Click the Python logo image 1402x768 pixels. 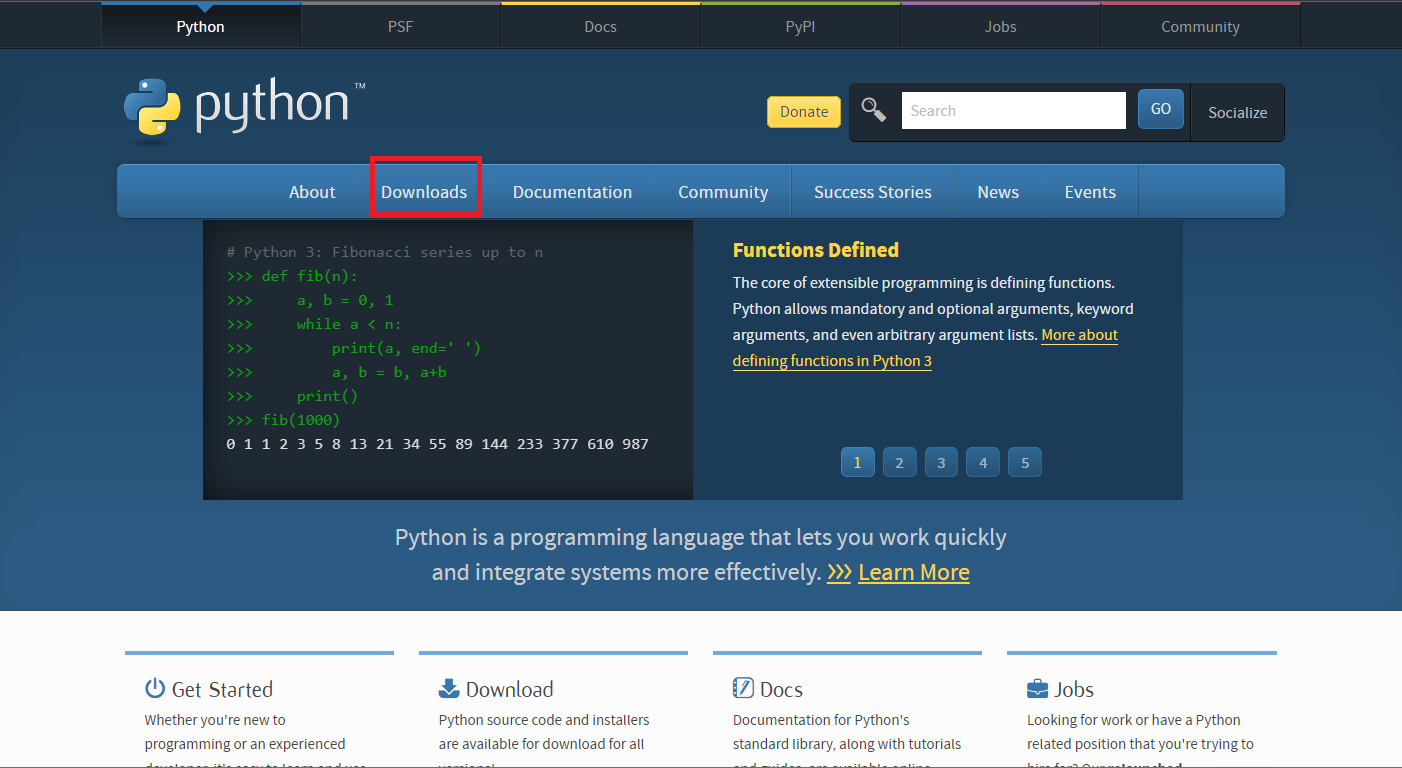[x=245, y=109]
